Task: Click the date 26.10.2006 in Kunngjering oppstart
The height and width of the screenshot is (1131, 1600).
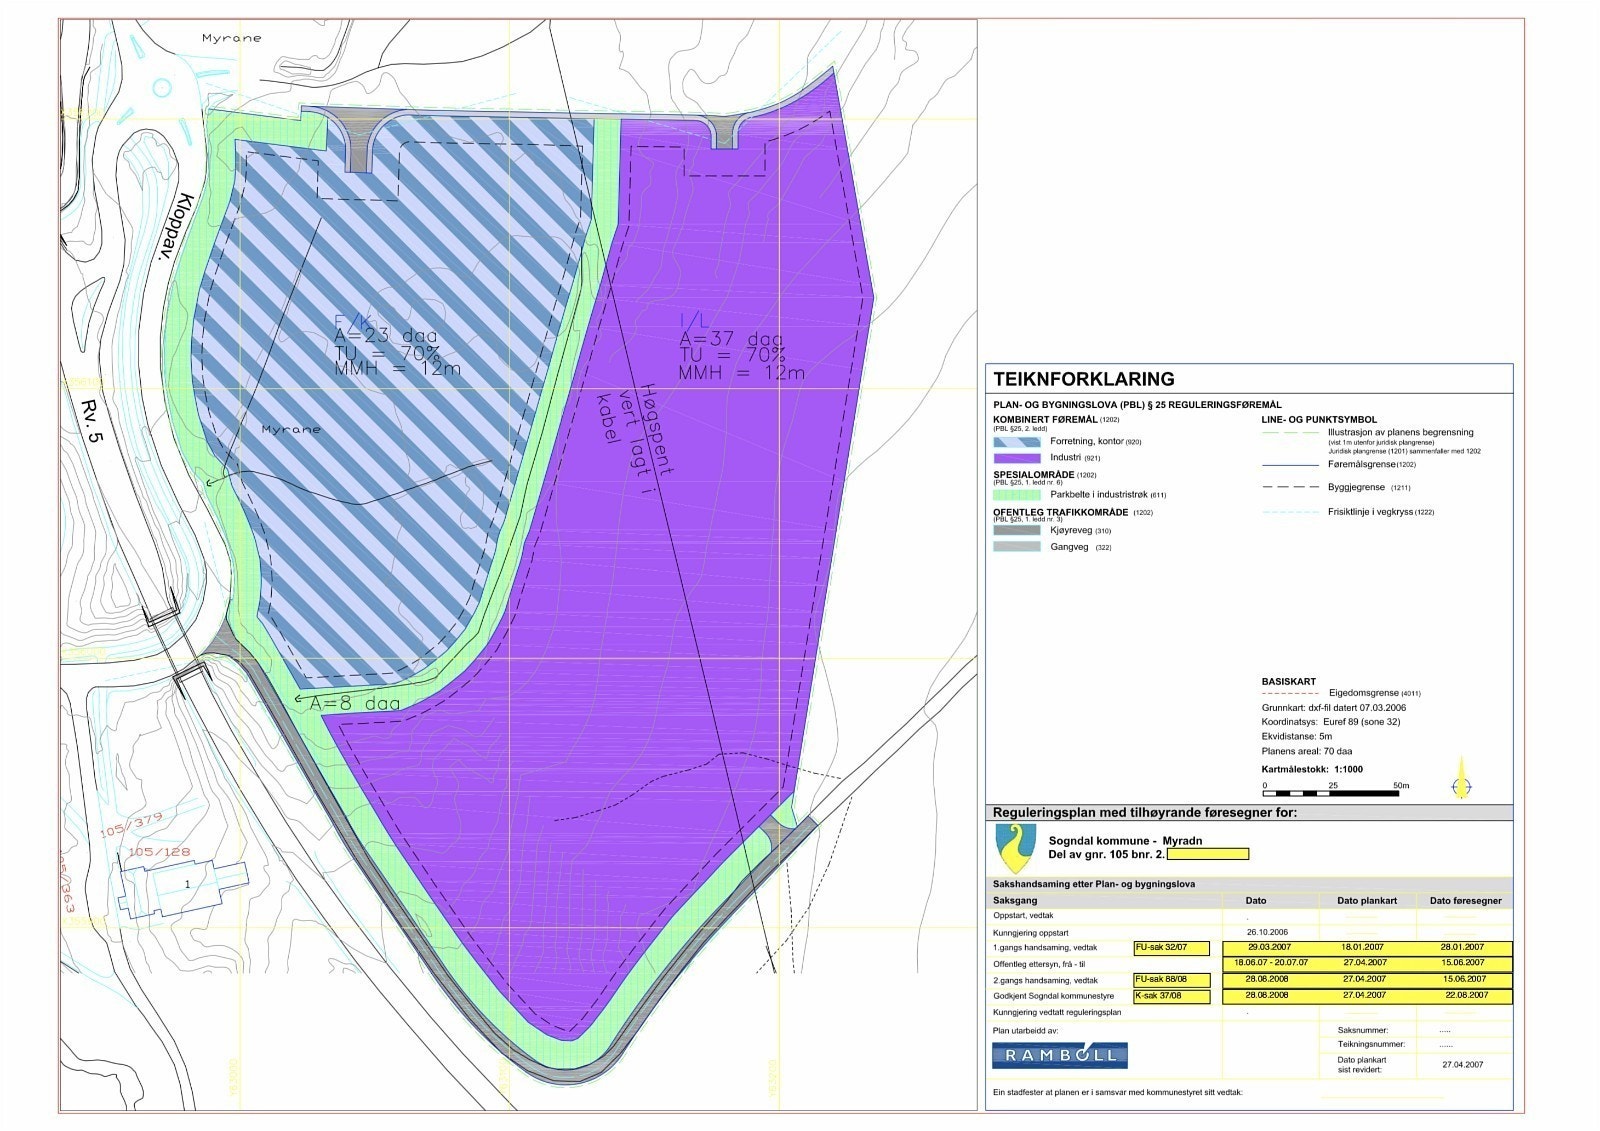Action: point(1268,932)
